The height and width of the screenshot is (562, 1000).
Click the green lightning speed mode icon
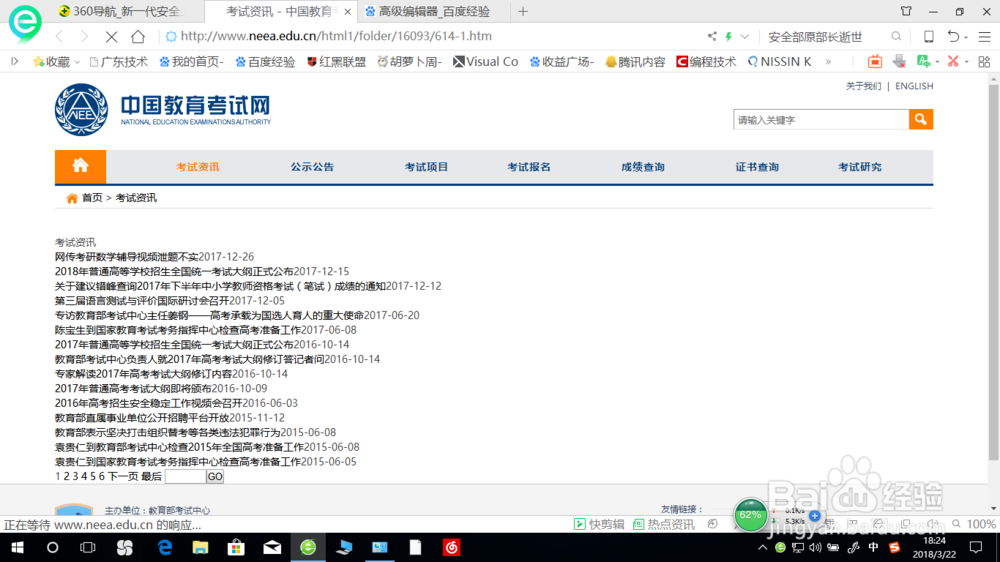click(x=728, y=36)
